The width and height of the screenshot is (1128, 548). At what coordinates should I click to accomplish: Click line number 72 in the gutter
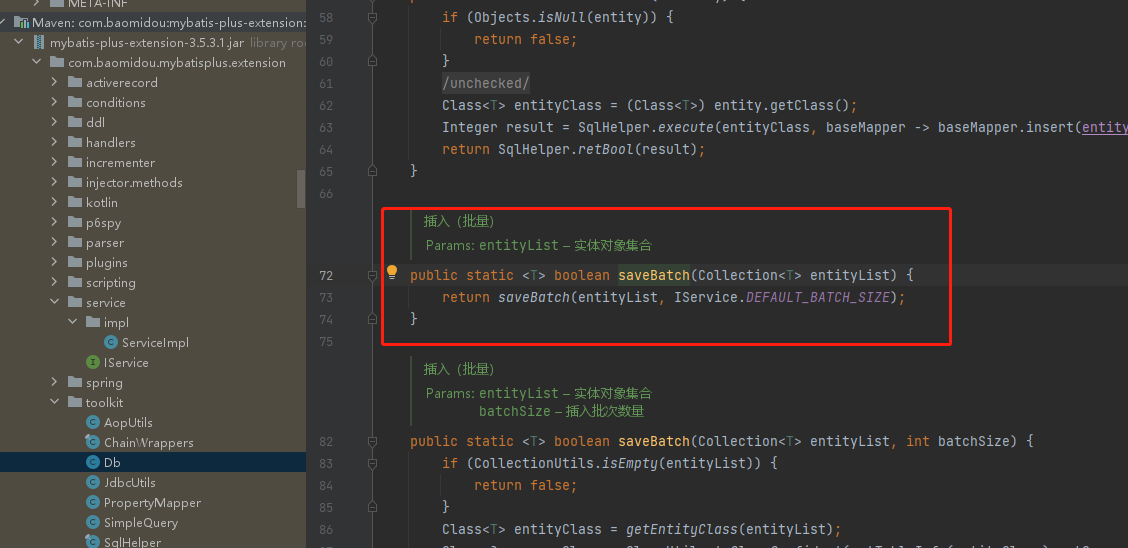pyautogui.click(x=326, y=275)
